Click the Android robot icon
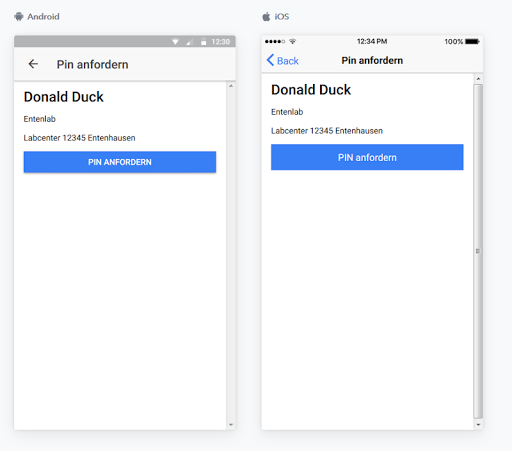This screenshot has width=512, height=451. point(19,16)
